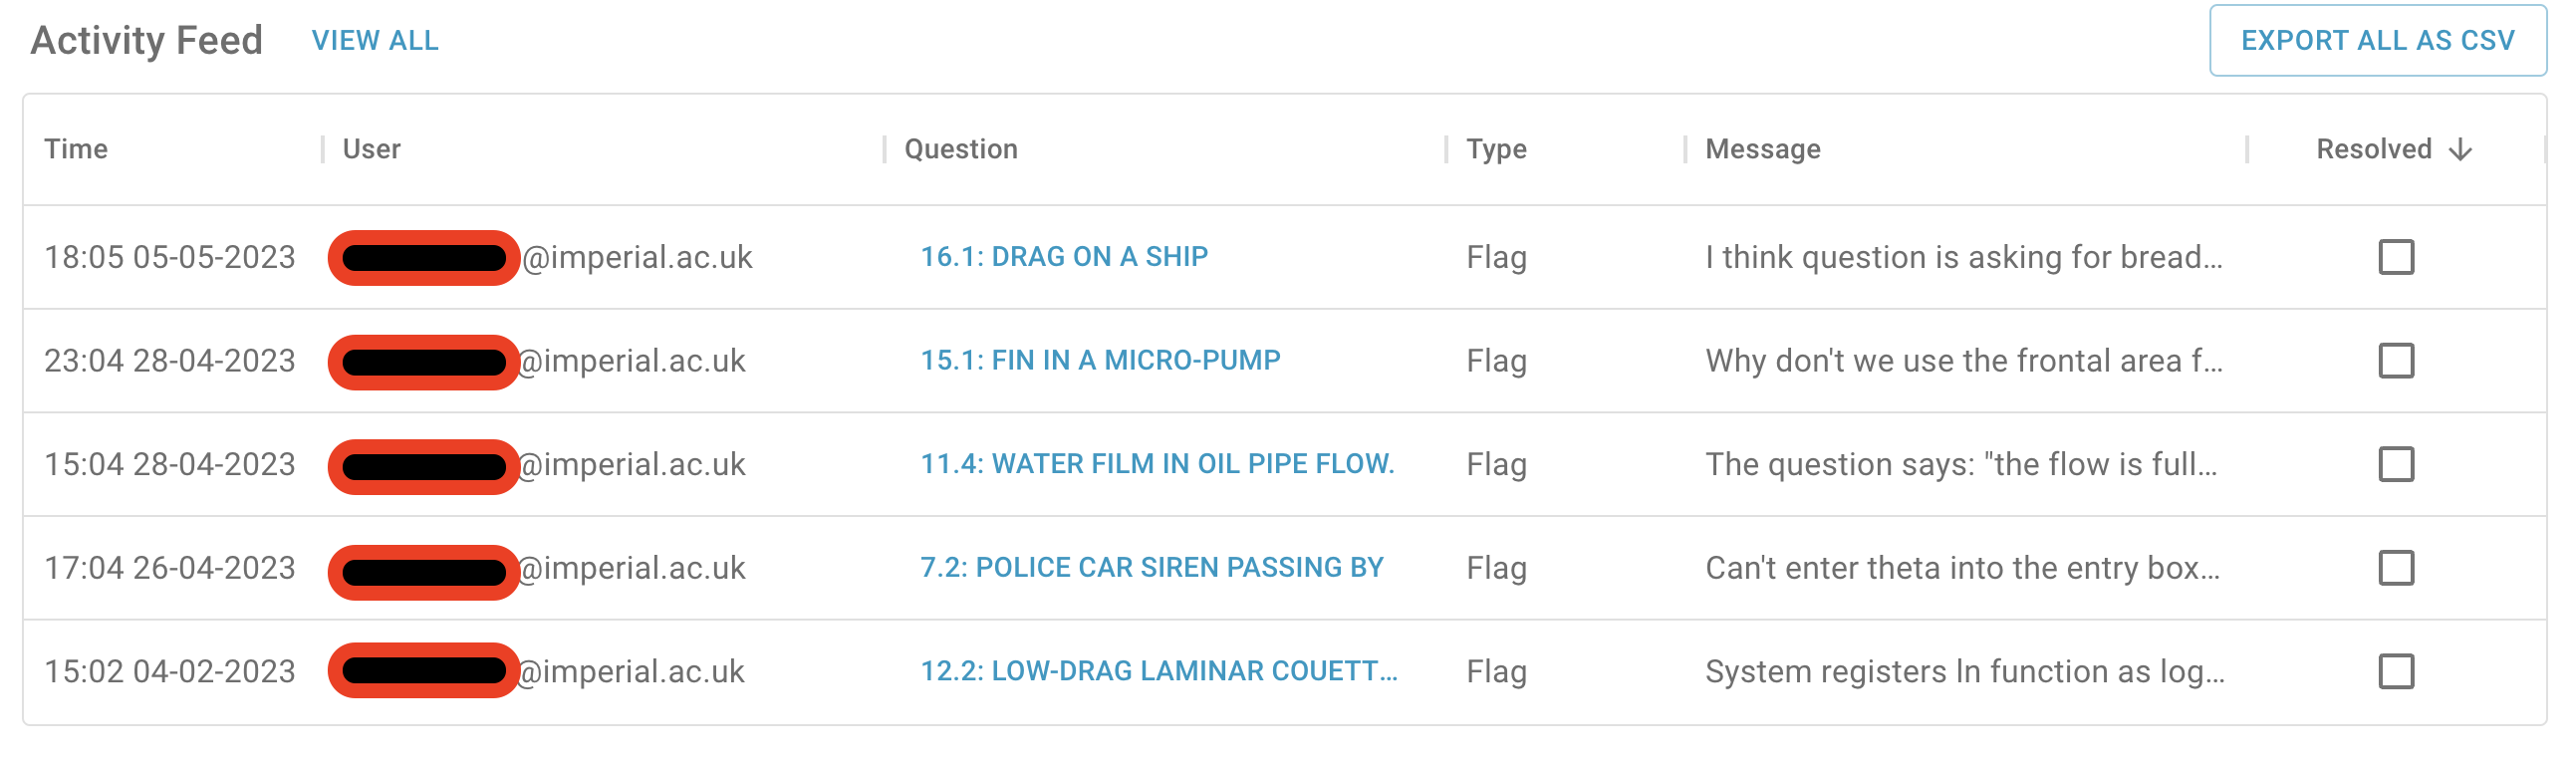The height and width of the screenshot is (765, 2576).
Task: Sort by the Question column header
Action: [x=961, y=149]
